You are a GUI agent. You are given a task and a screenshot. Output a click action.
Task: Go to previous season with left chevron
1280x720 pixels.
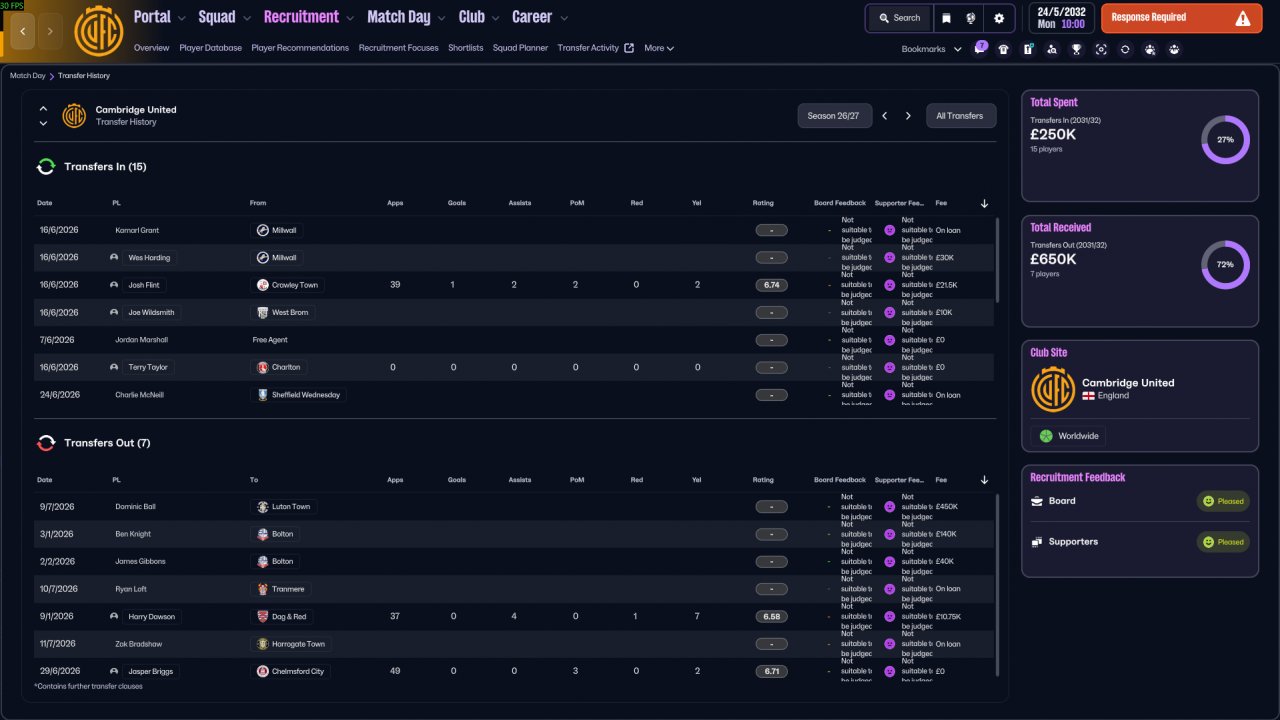click(x=884, y=116)
